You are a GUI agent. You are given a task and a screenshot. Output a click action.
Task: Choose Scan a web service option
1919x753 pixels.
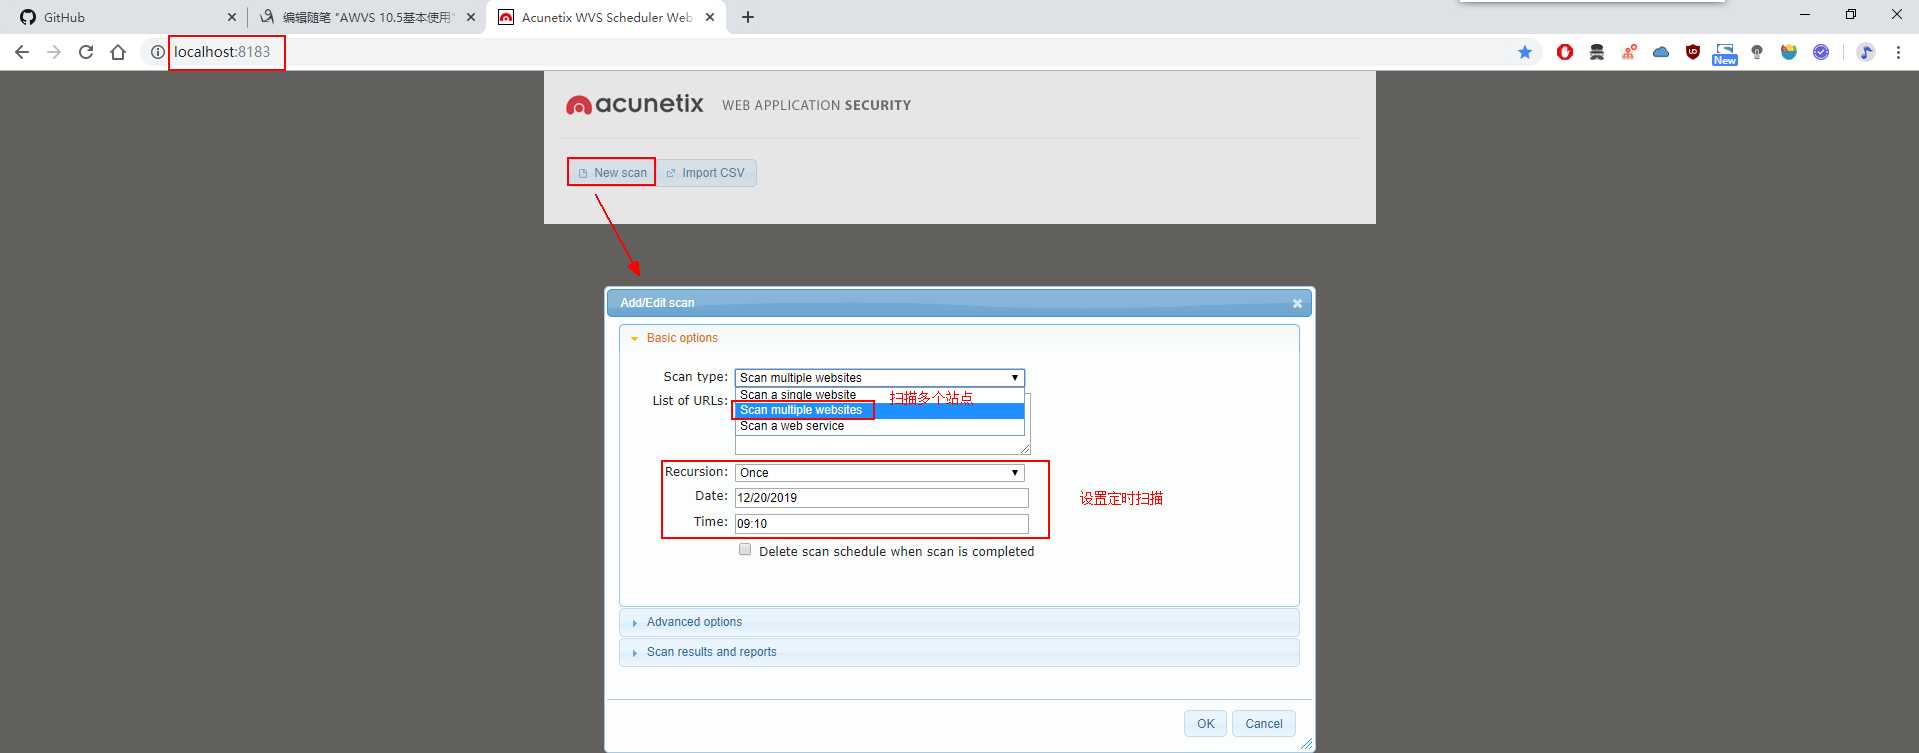pos(880,426)
